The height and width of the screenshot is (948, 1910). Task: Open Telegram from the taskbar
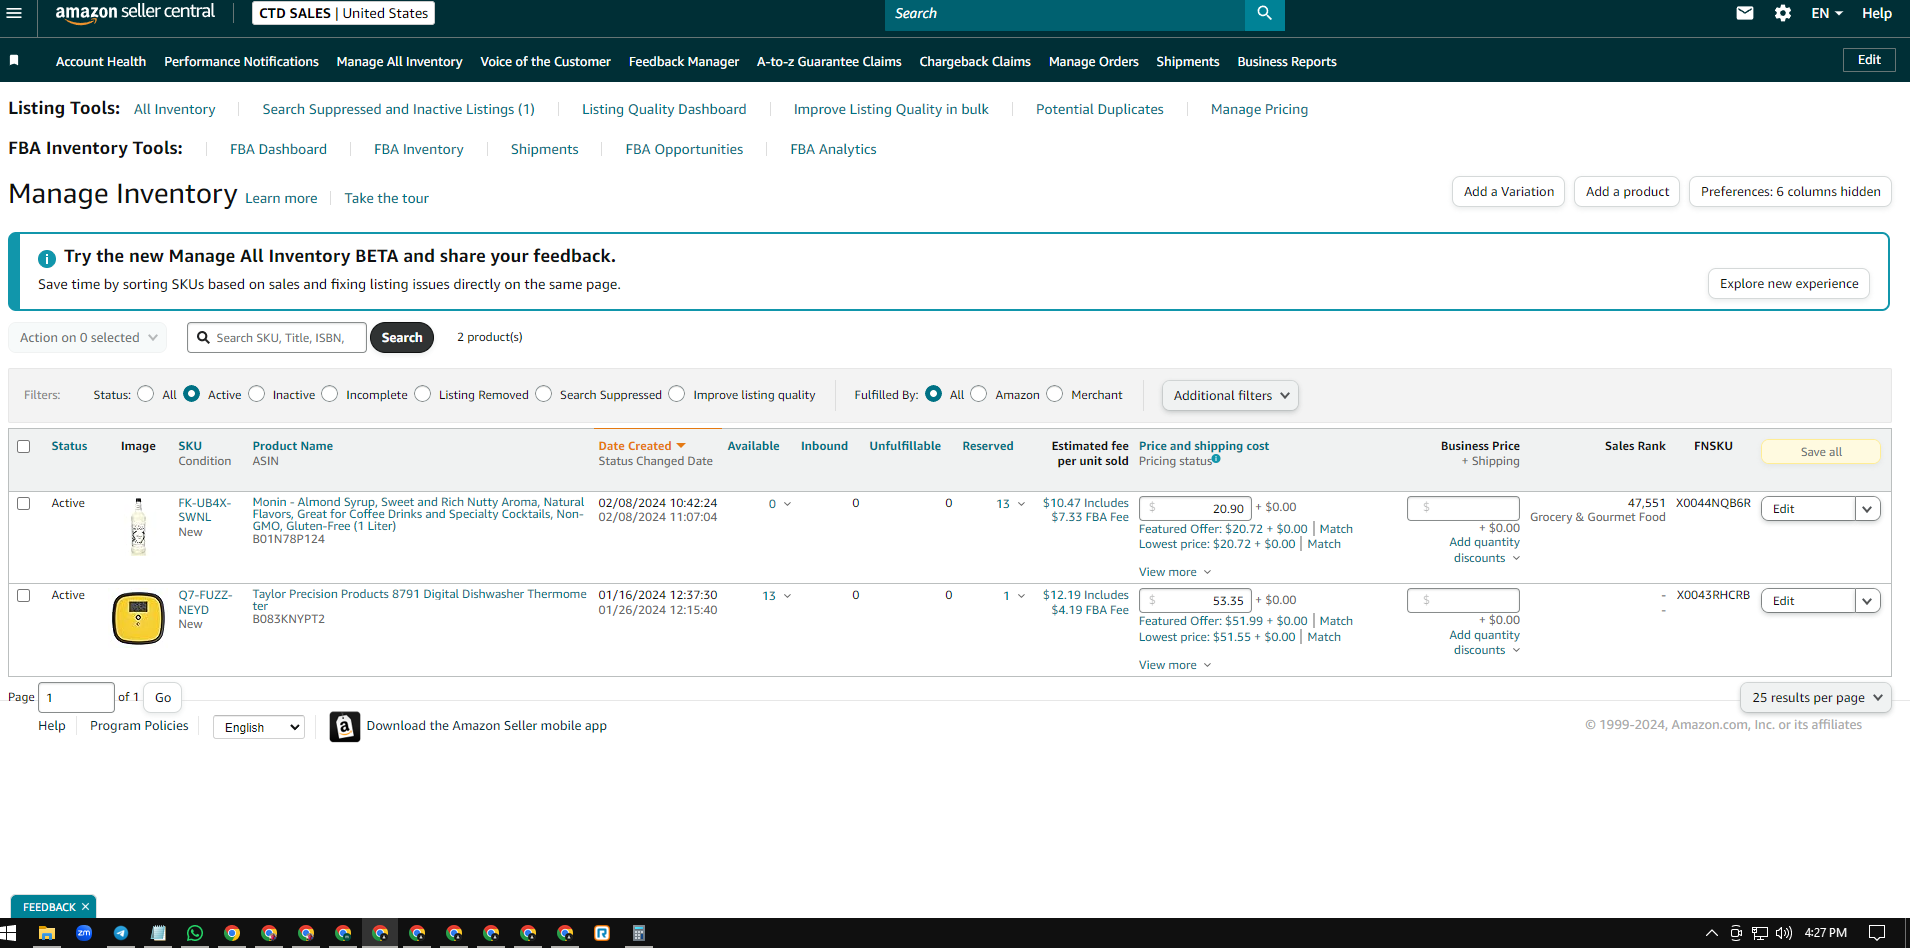coord(121,933)
